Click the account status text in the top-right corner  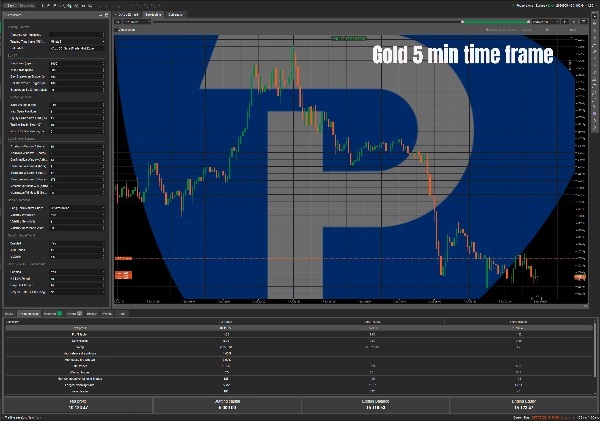click(553, 5)
